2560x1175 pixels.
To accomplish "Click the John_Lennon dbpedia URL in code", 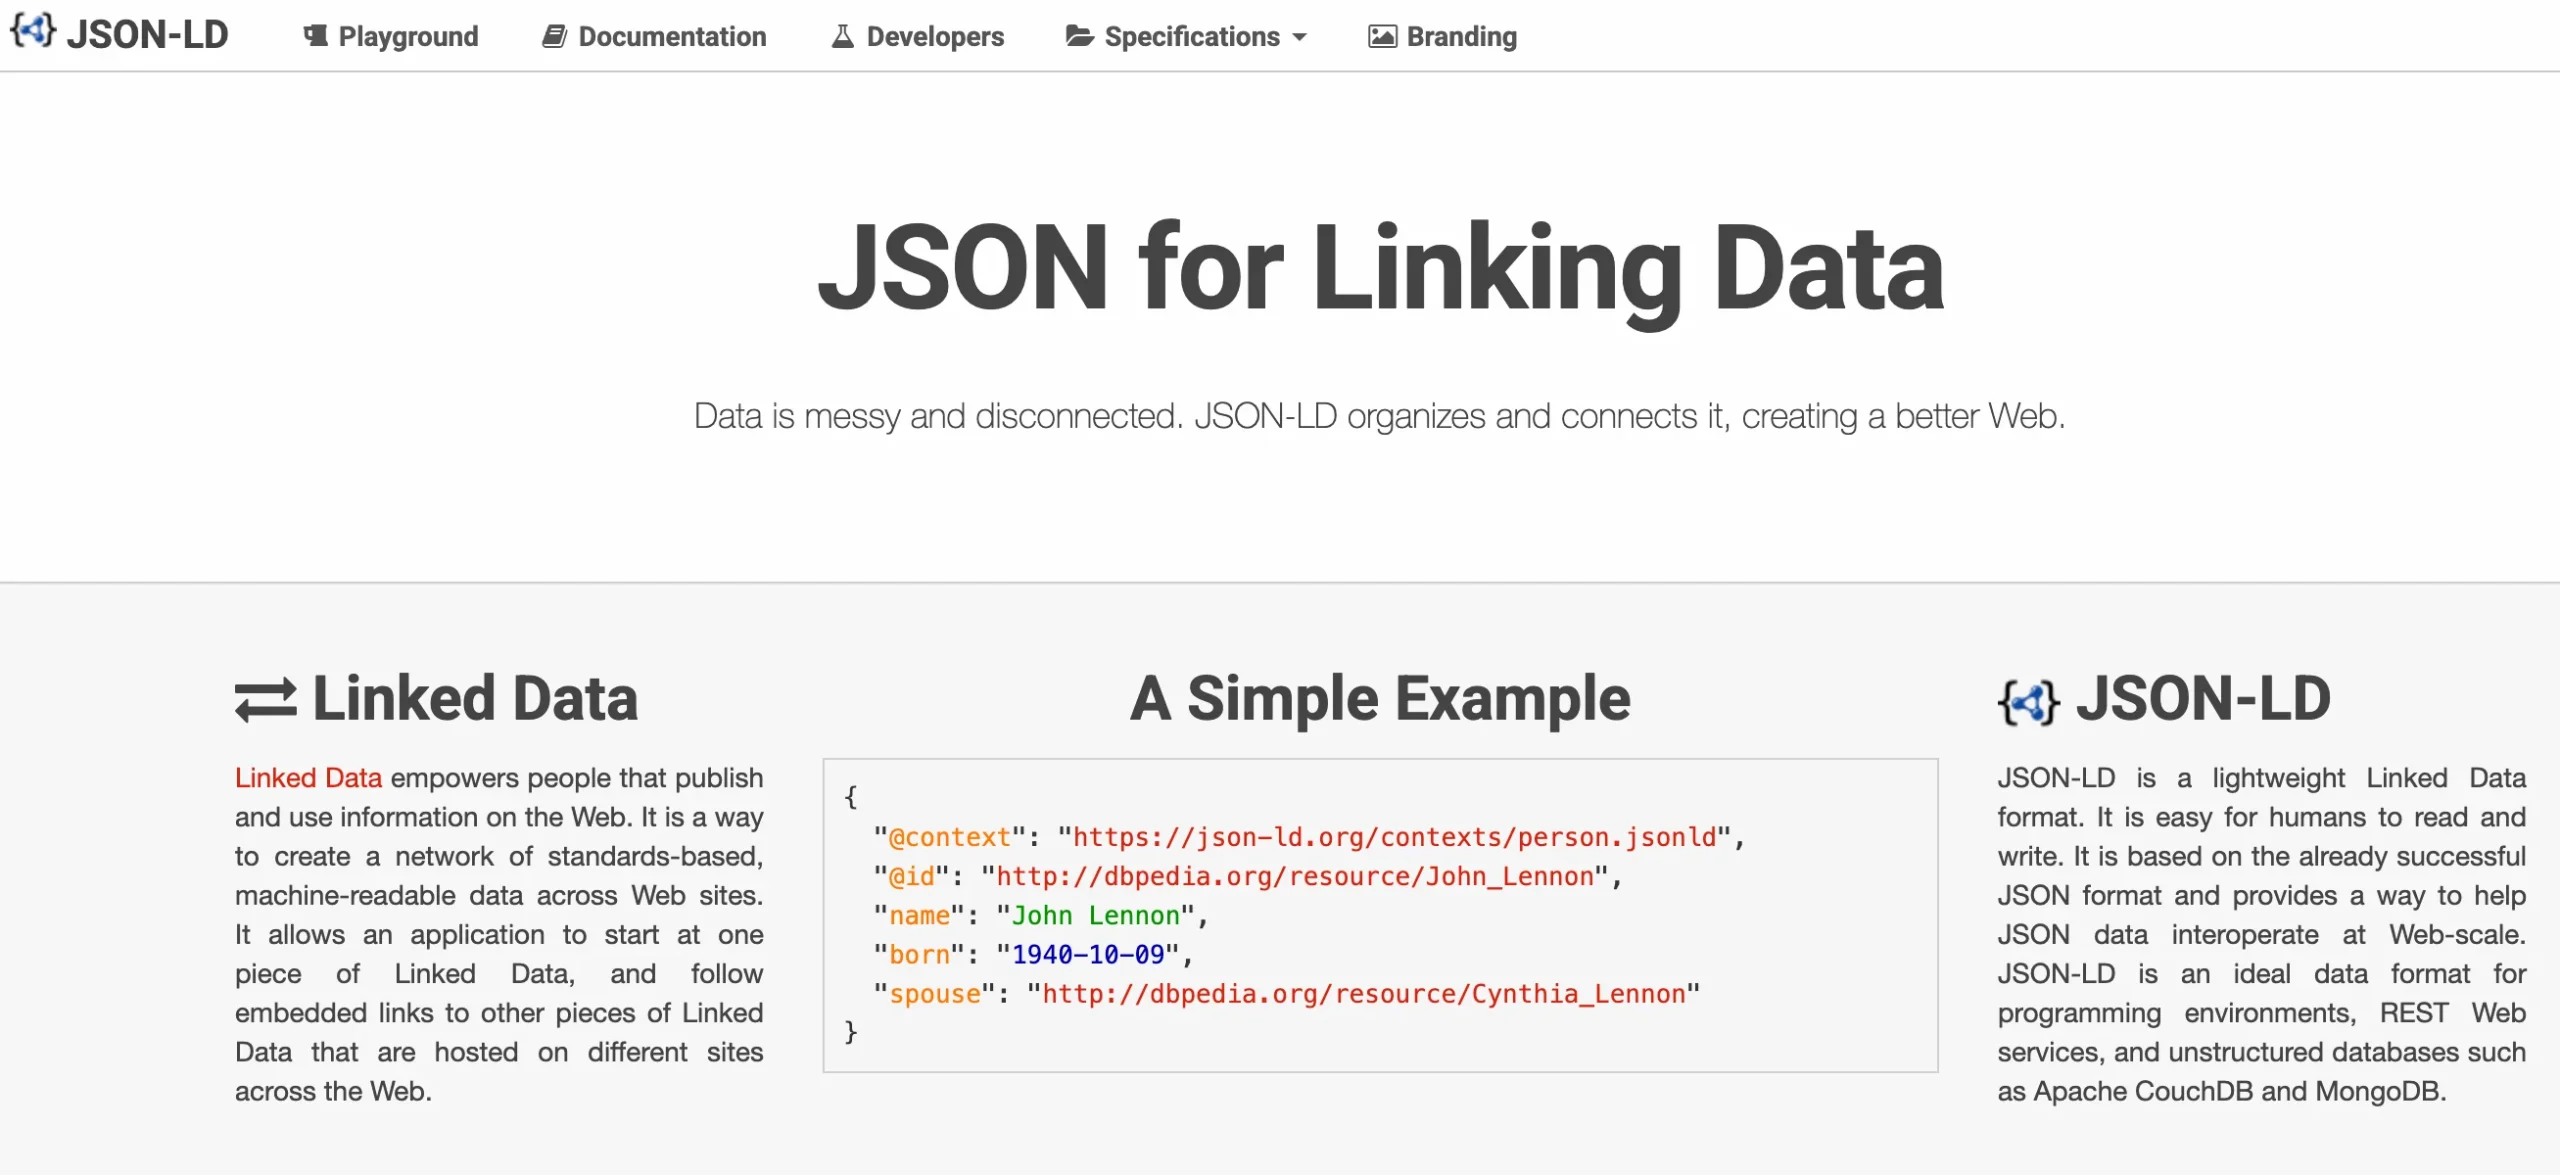I will 1295,876.
